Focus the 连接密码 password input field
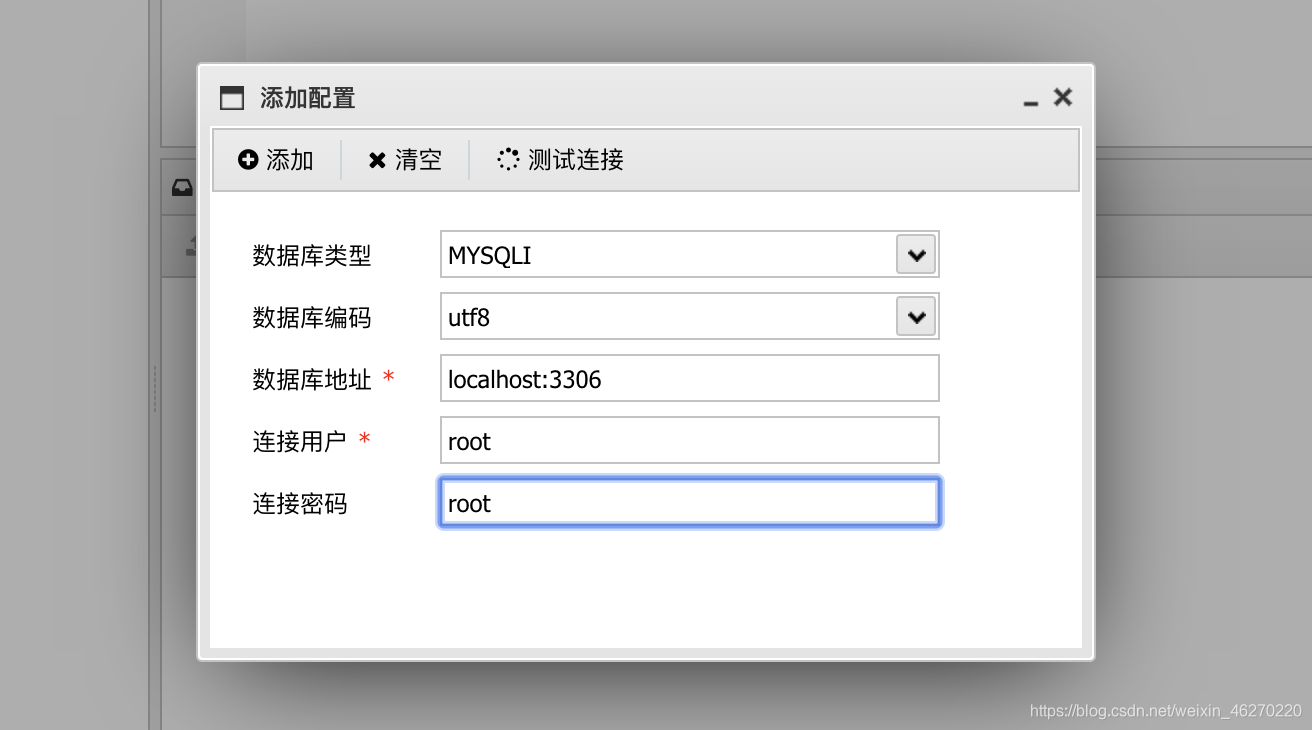This screenshot has height=730, width=1312. click(x=690, y=503)
